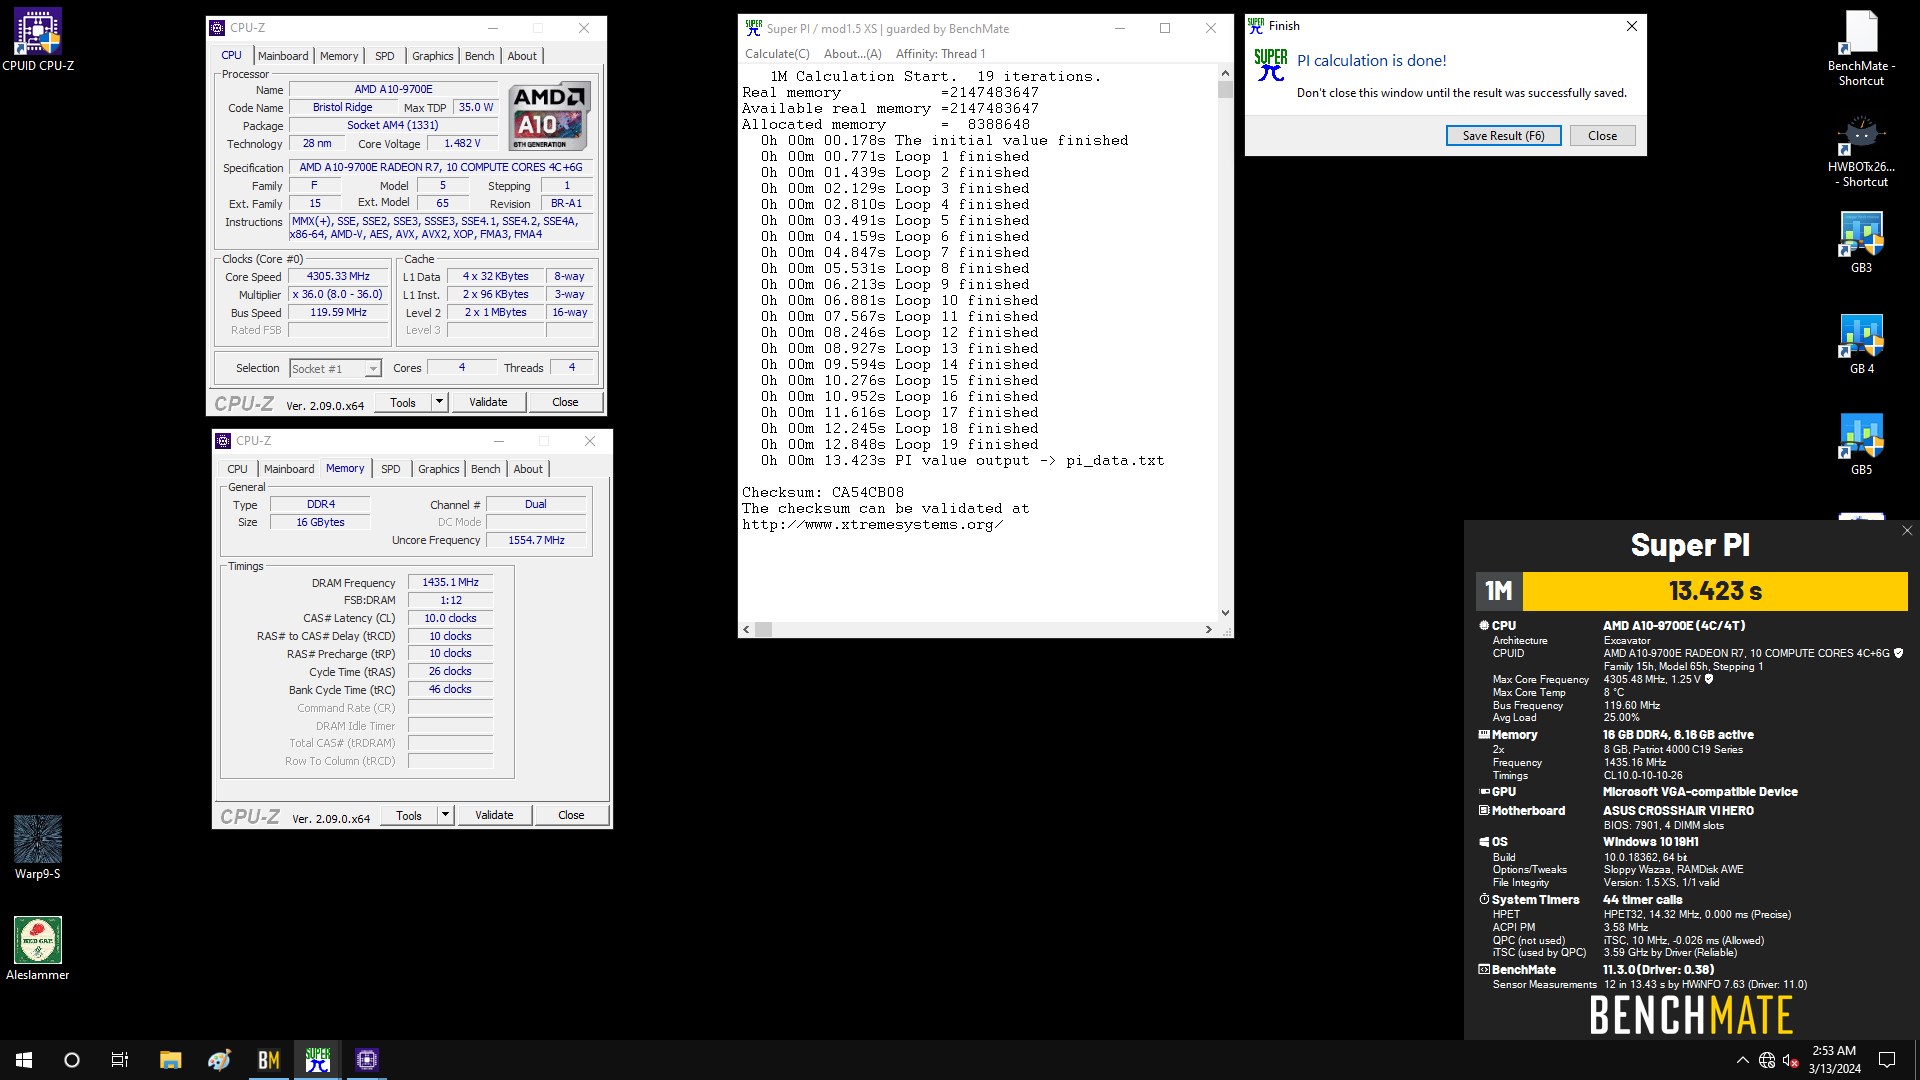Open About tab in lower CPU-Z
The height and width of the screenshot is (1080, 1920).
pyautogui.click(x=528, y=469)
